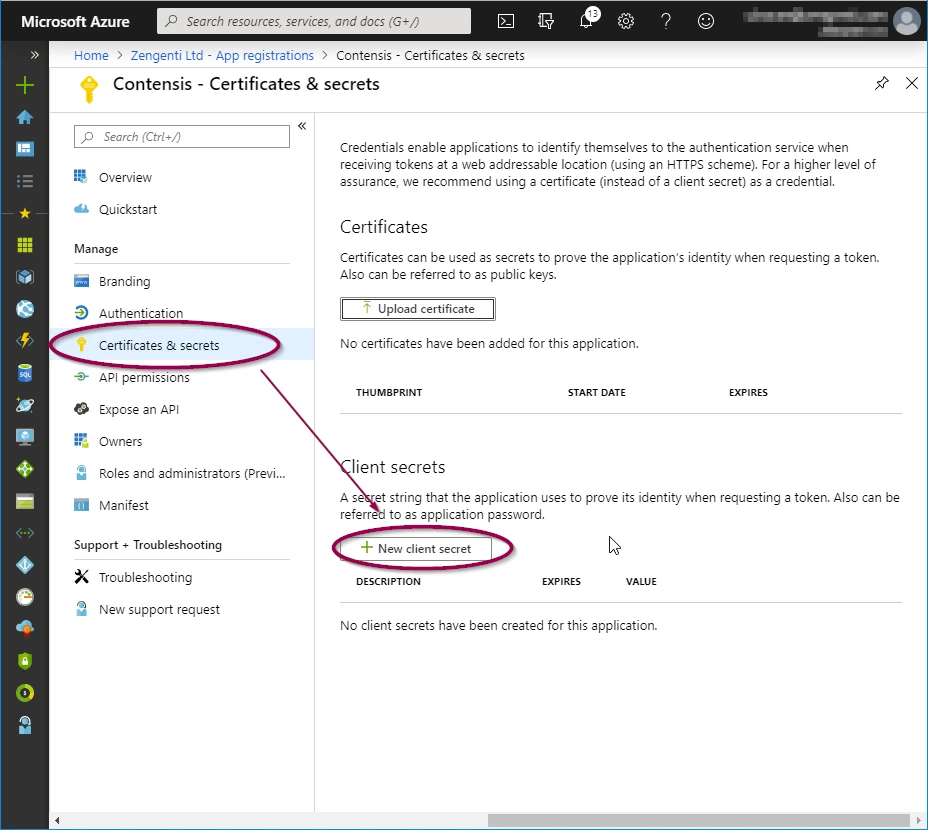Open the portal settings gear icon
The image size is (928, 830).
pos(625,20)
